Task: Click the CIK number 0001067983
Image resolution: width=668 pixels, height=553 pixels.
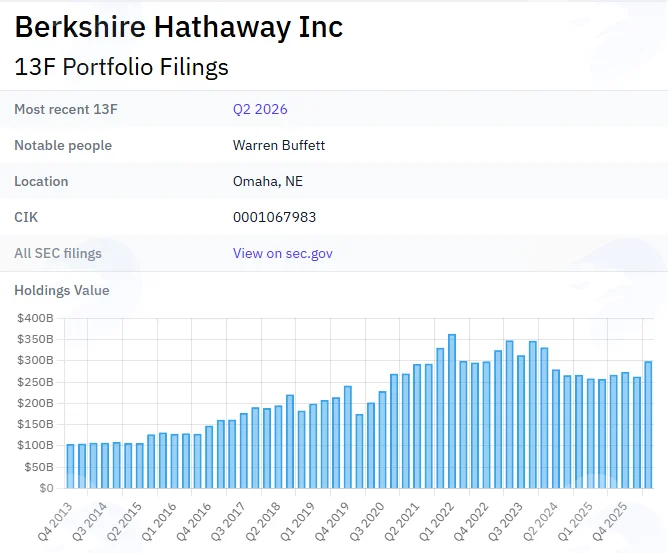Action: (274, 217)
